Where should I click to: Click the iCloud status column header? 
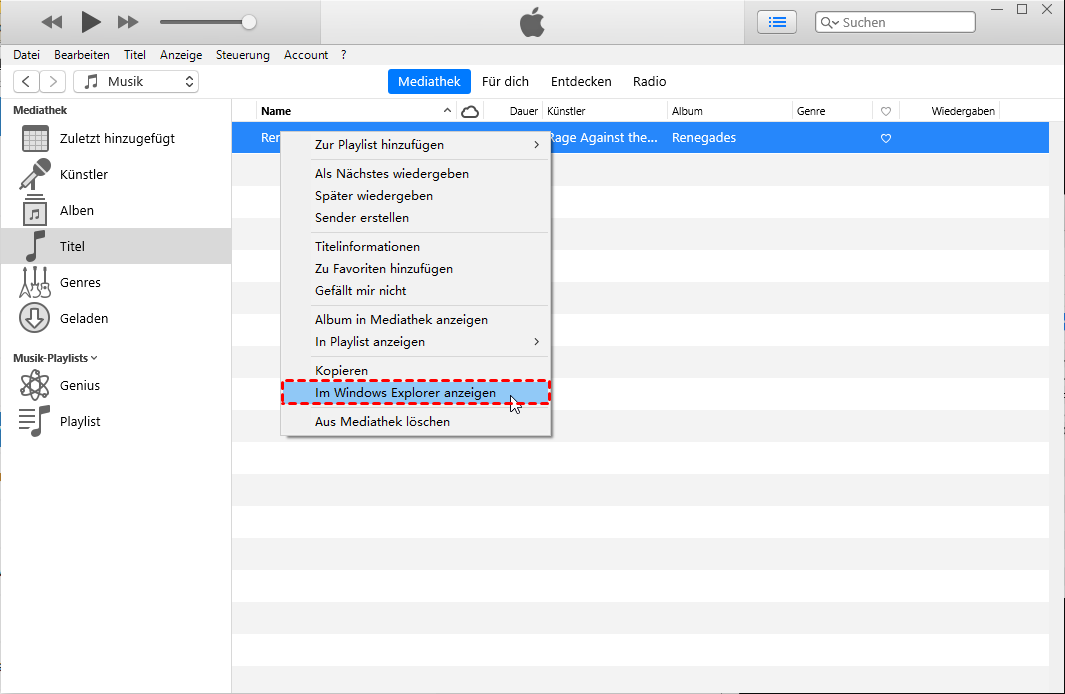pyautogui.click(x=469, y=111)
